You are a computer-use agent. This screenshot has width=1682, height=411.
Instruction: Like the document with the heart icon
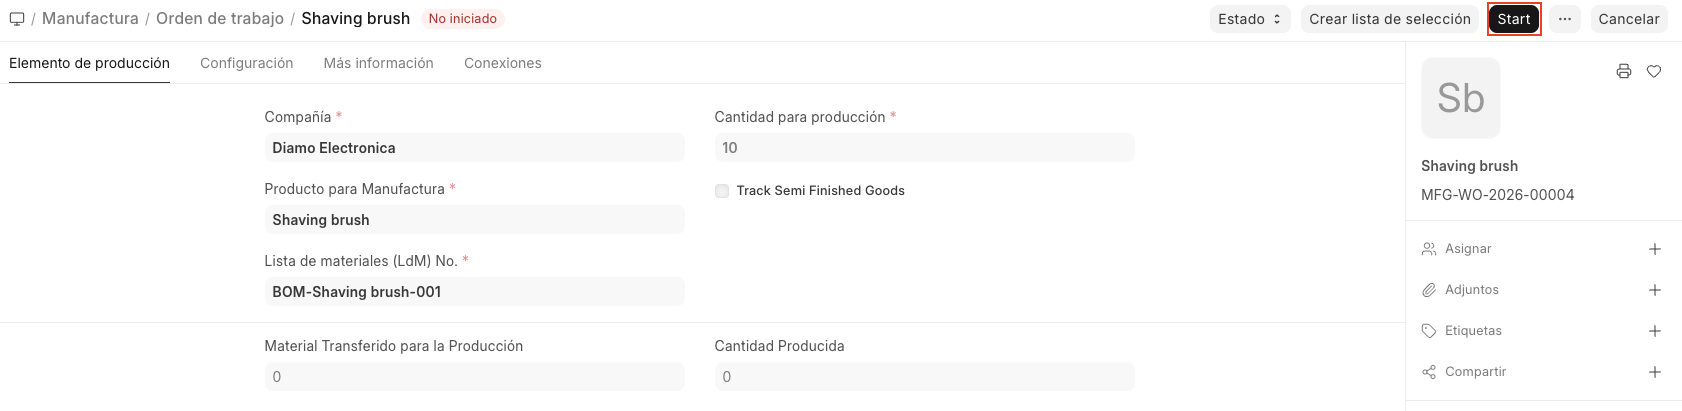(x=1654, y=71)
